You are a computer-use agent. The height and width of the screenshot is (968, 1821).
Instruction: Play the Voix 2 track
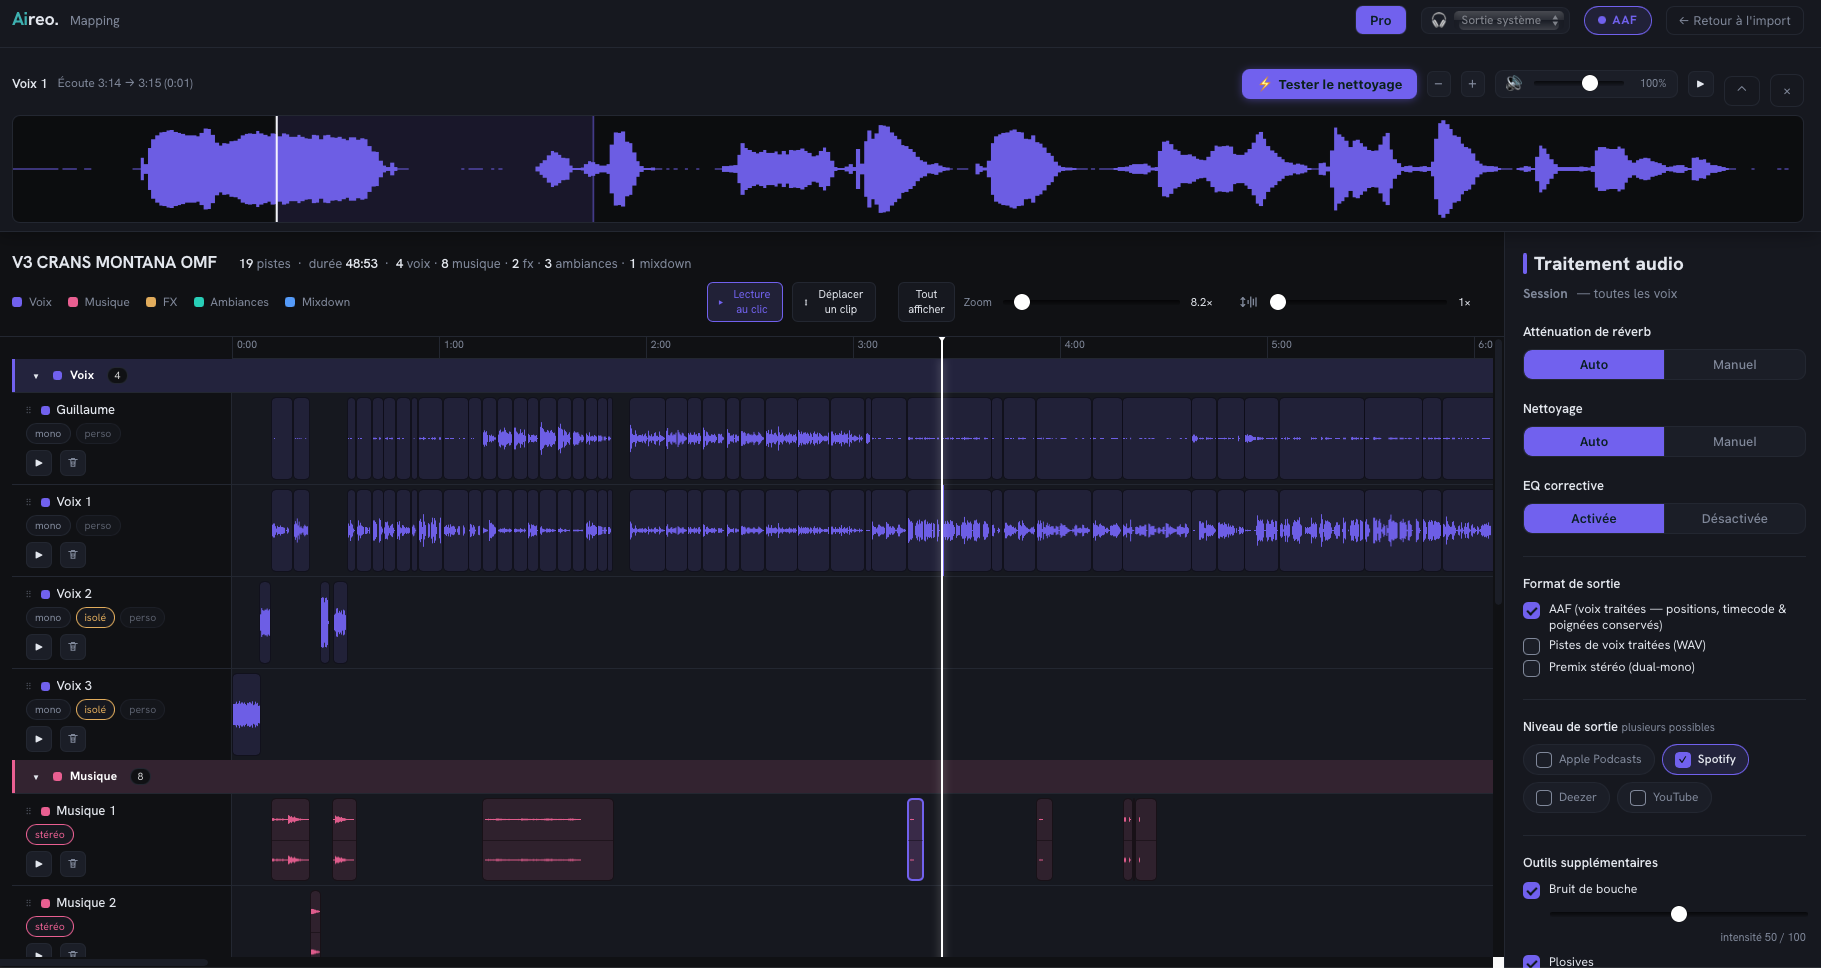coord(38,647)
